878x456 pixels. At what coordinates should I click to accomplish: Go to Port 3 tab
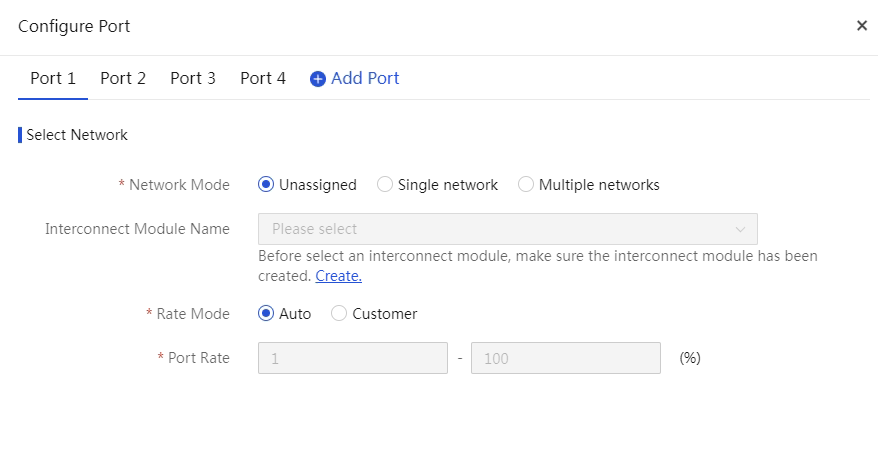coord(193,78)
